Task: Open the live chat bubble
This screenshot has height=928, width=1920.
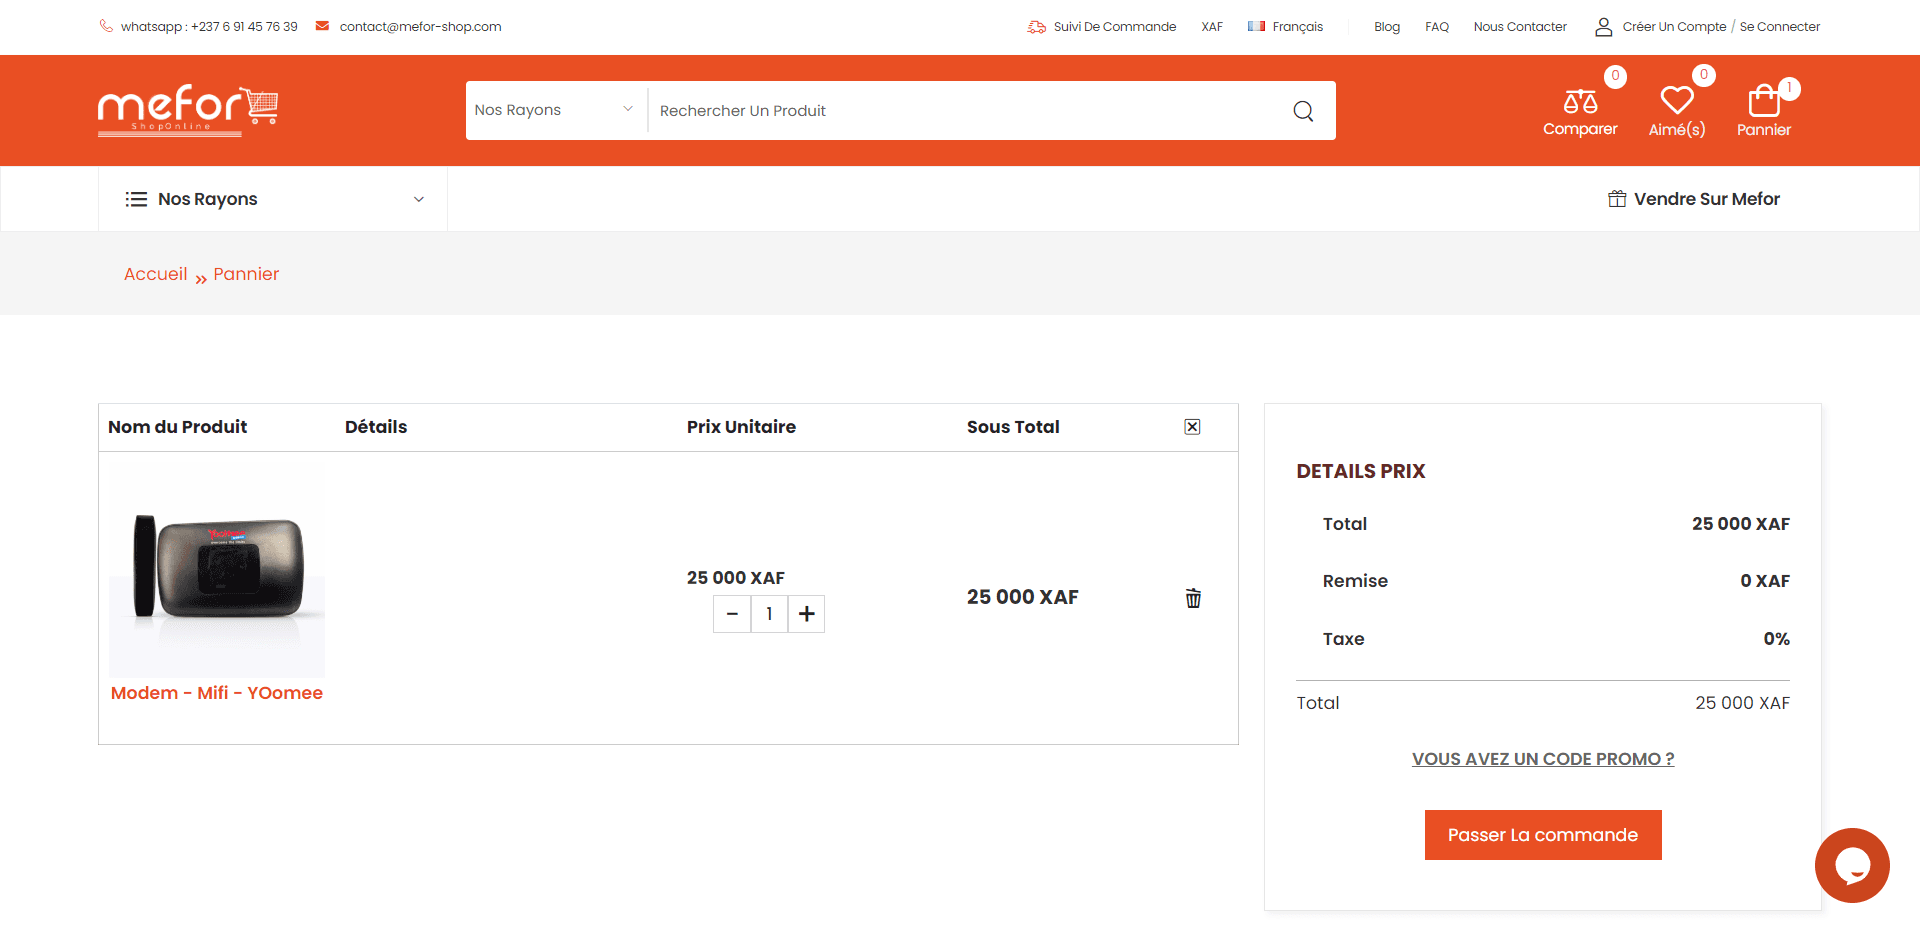Action: 1852,865
